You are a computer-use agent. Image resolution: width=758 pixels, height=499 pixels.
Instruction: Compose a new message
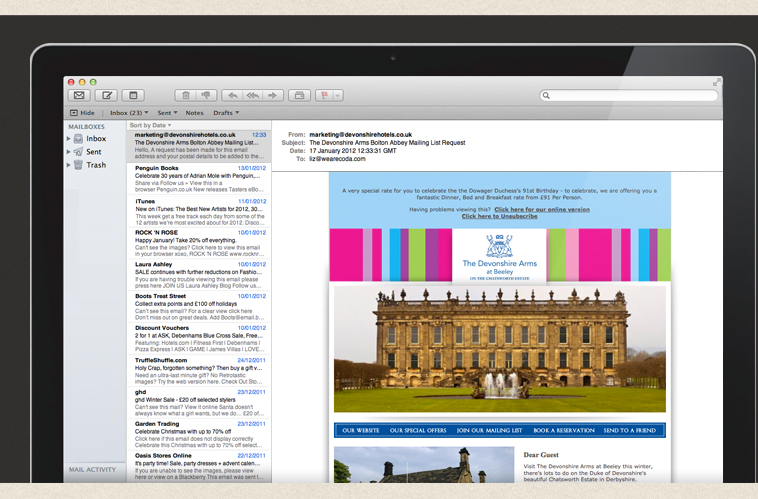[x=106, y=95]
